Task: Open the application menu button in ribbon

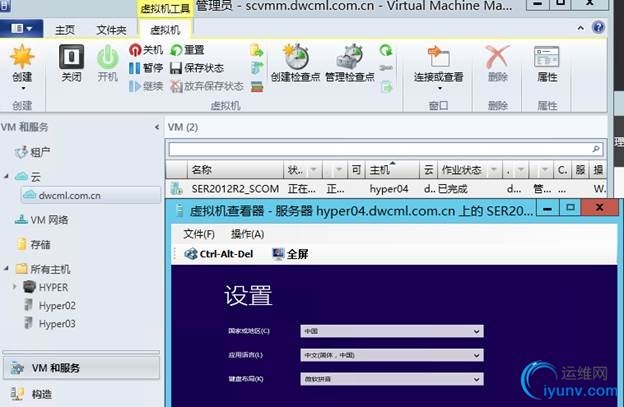Action: [x=21, y=29]
